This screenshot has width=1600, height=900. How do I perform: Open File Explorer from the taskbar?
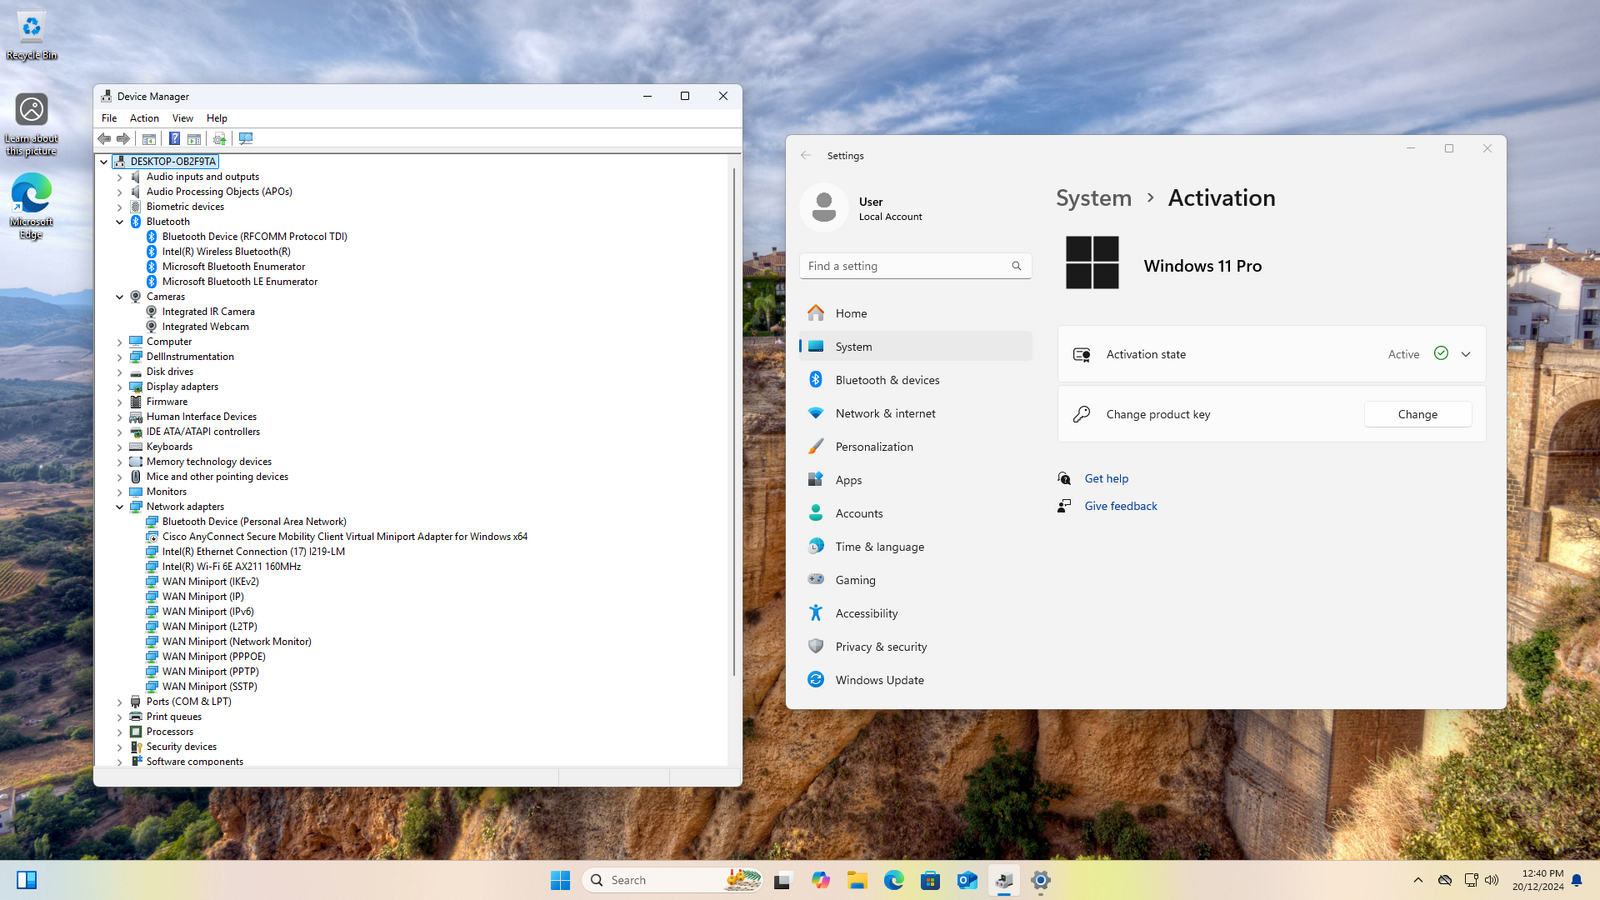click(857, 880)
